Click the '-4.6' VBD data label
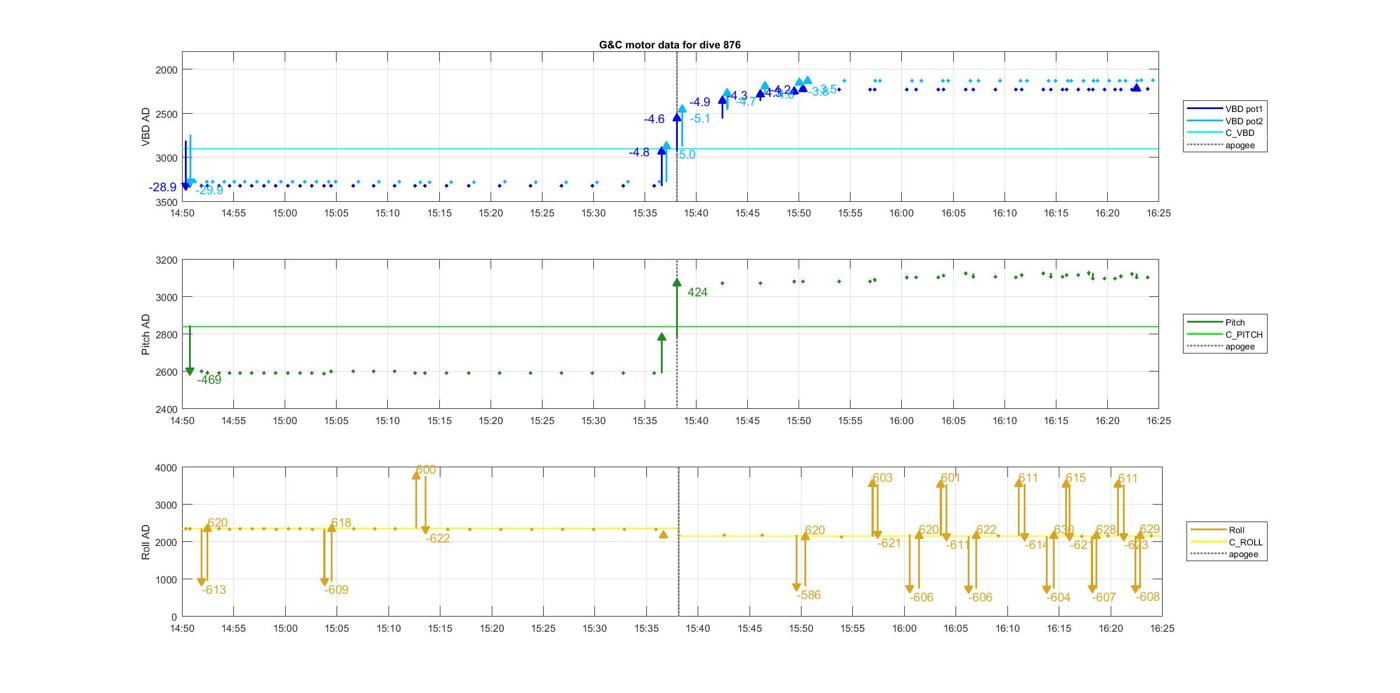 [x=654, y=119]
